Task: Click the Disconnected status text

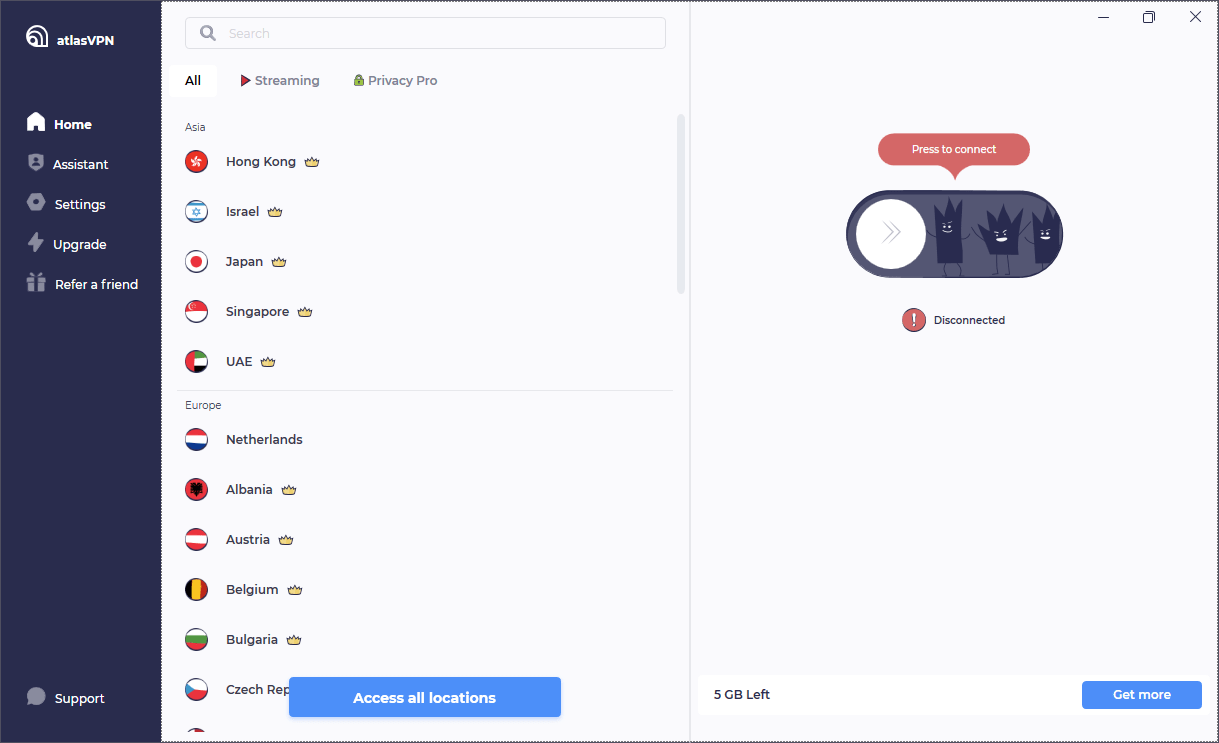Action: [x=969, y=320]
